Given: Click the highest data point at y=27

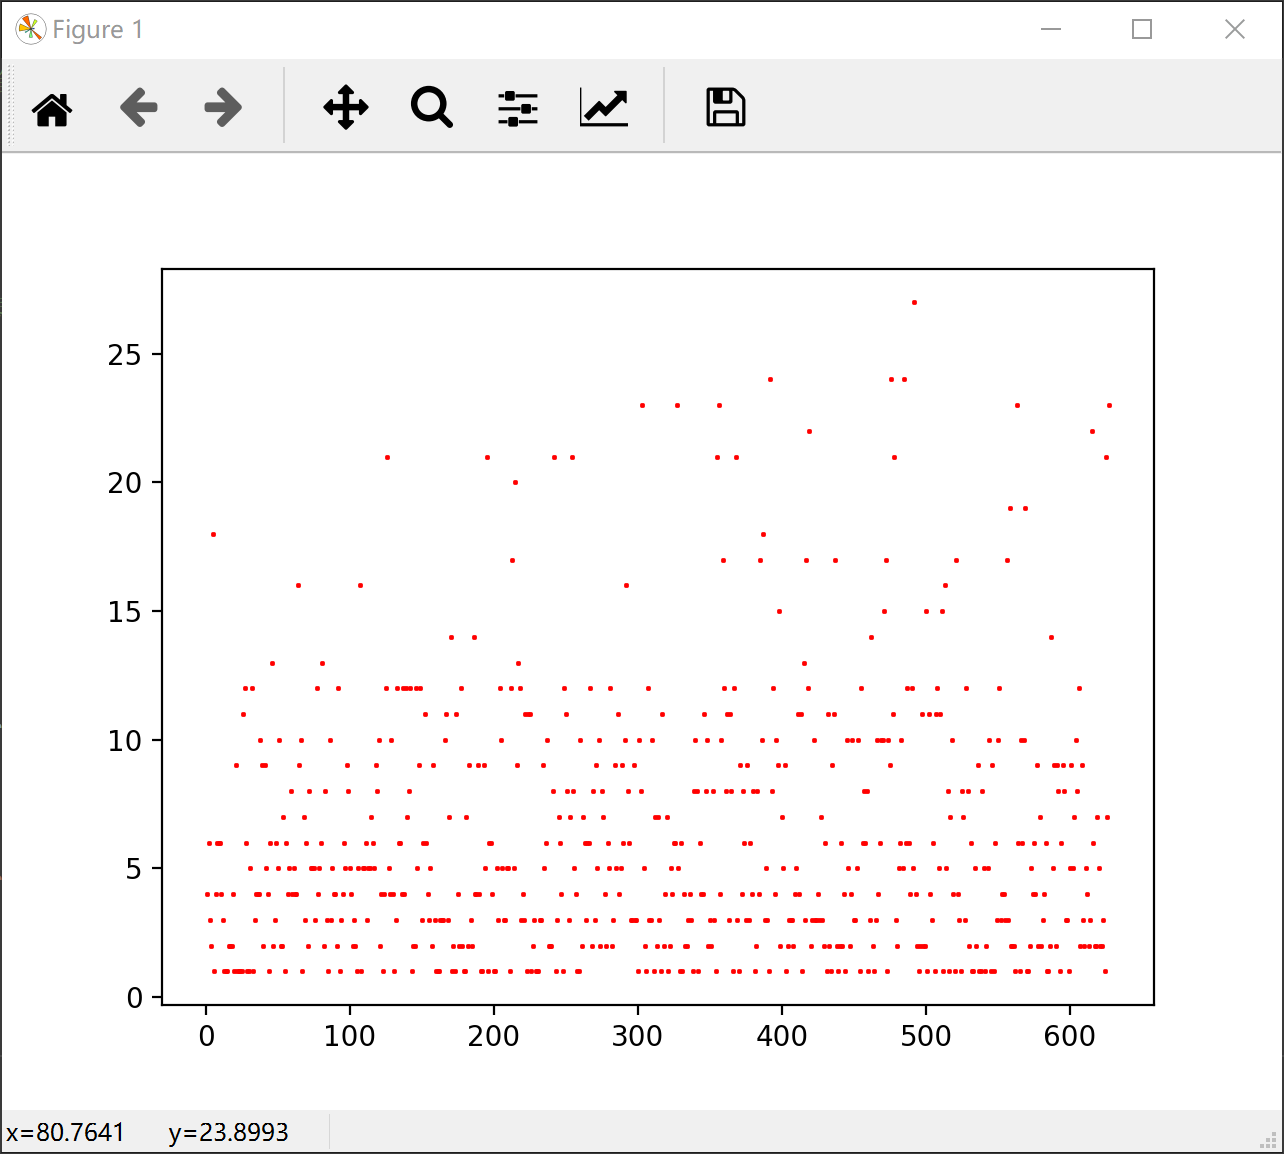Looking at the screenshot, I should point(914,302).
